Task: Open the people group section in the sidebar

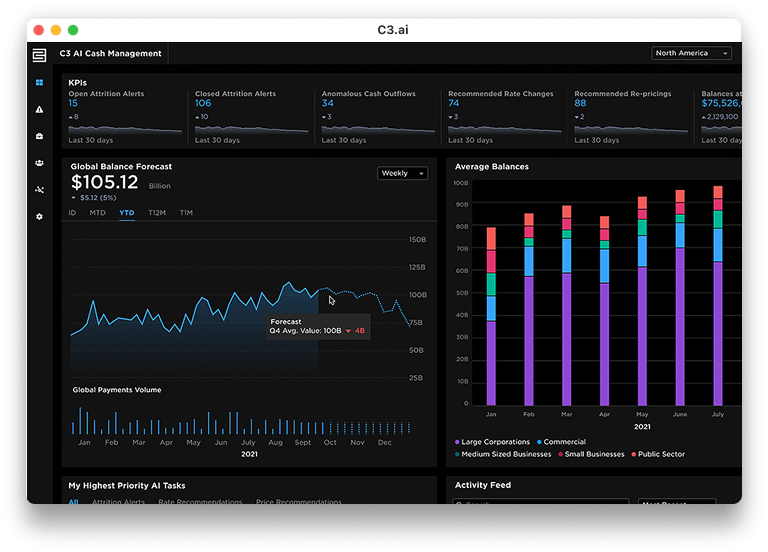Action: (x=39, y=163)
